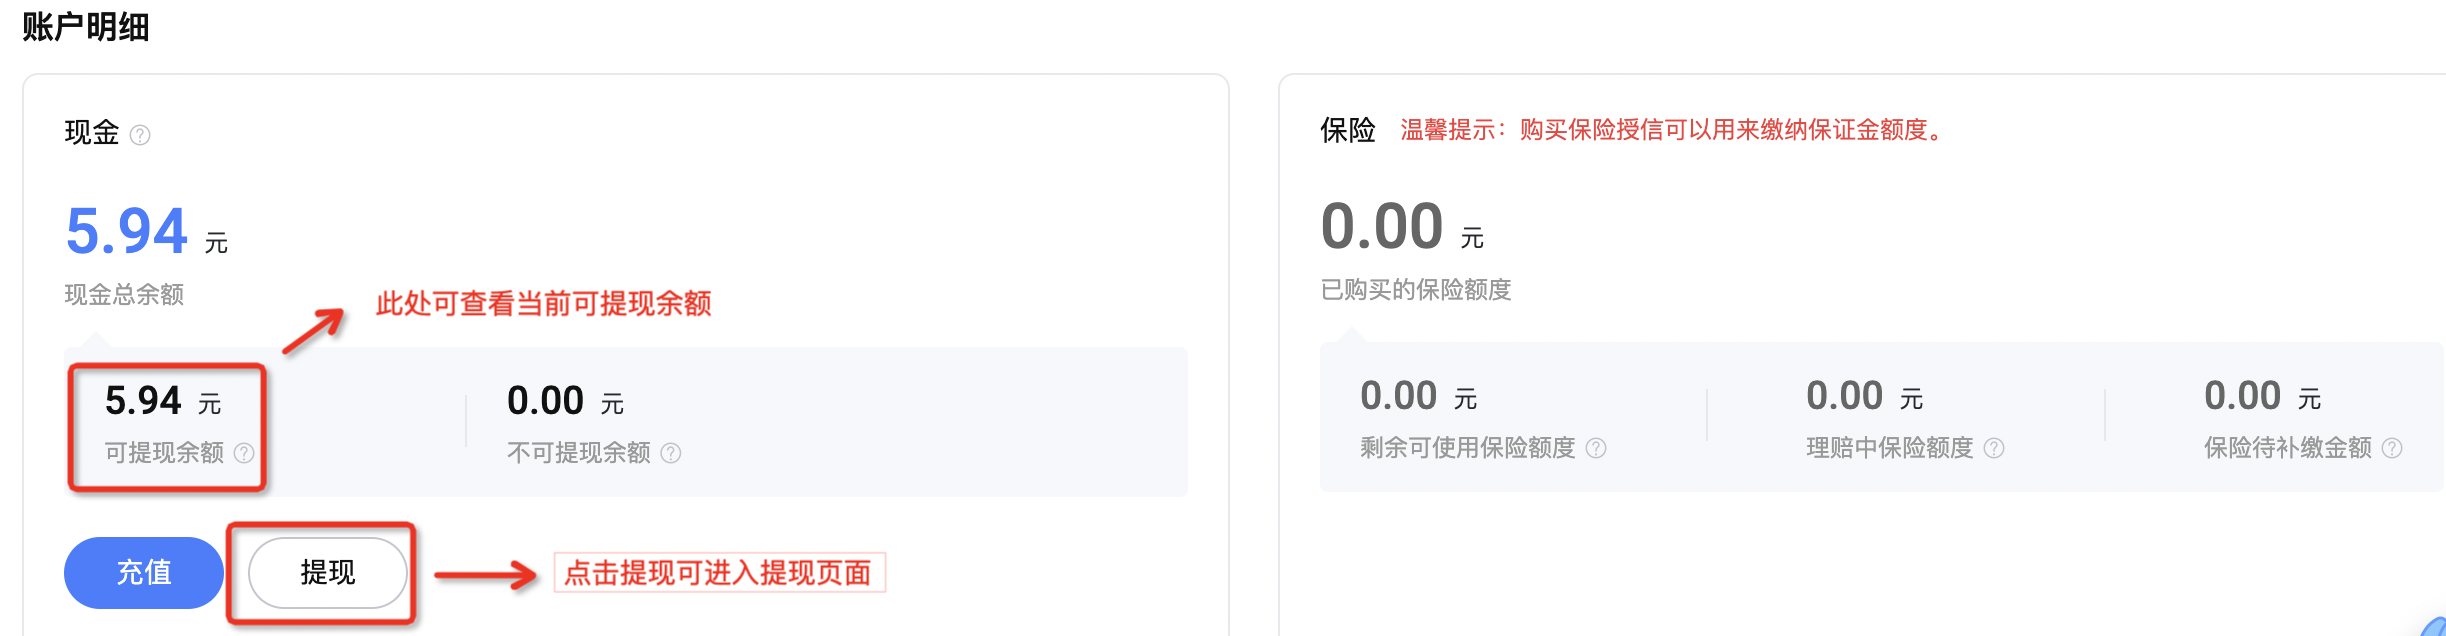Click the 剩余可使用保险额度 0.00 value
The image size is (2446, 636).
click(x=1418, y=396)
